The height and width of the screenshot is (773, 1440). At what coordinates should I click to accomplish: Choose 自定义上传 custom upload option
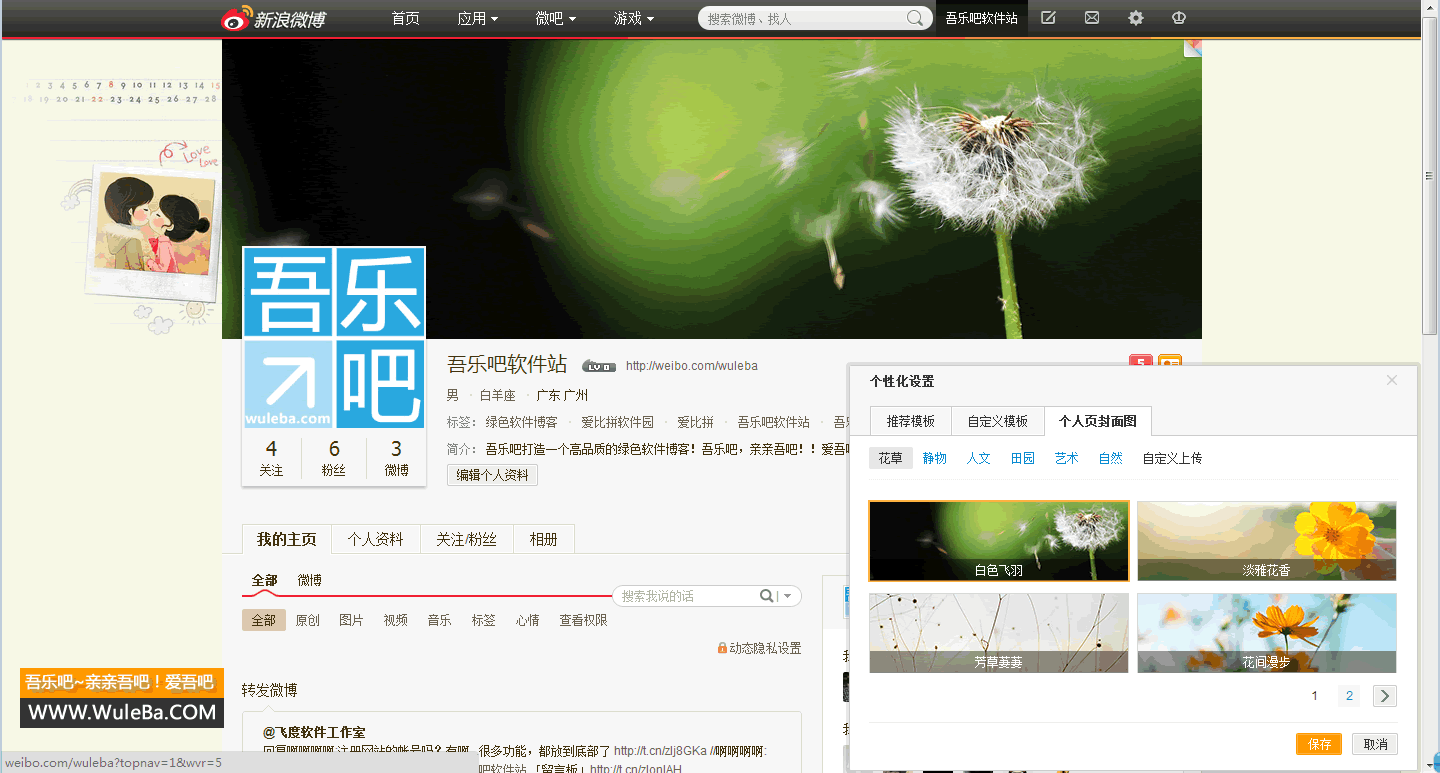1172,458
